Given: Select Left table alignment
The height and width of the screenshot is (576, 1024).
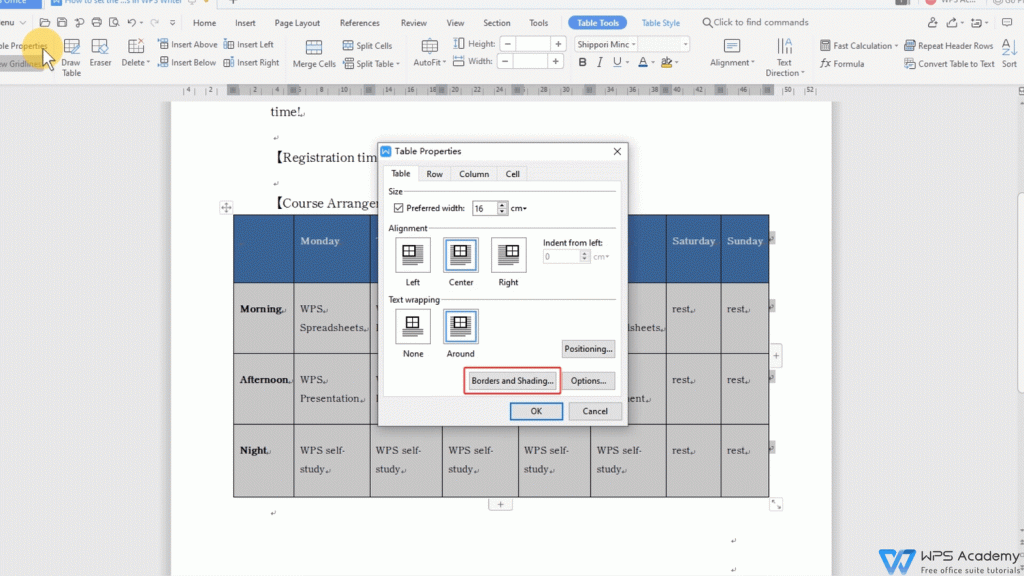Looking at the screenshot, I should pos(413,255).
